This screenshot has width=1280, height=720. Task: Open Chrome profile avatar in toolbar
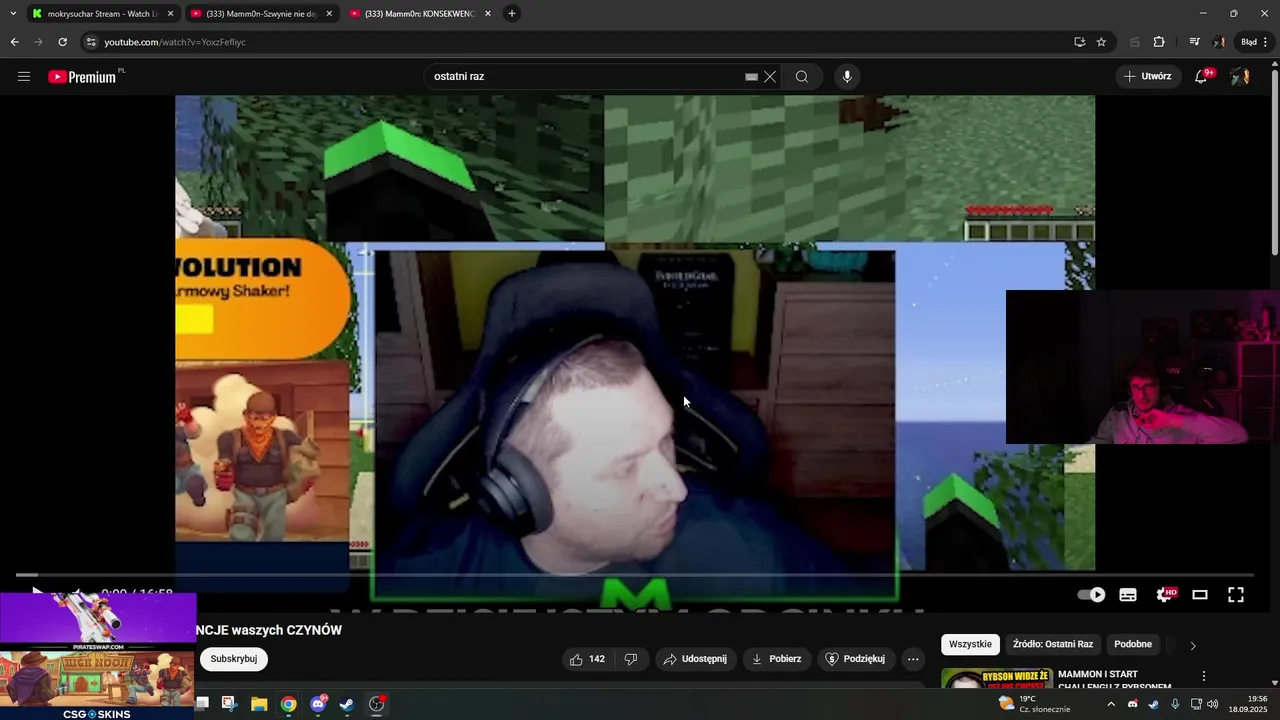coord(1220,42)
